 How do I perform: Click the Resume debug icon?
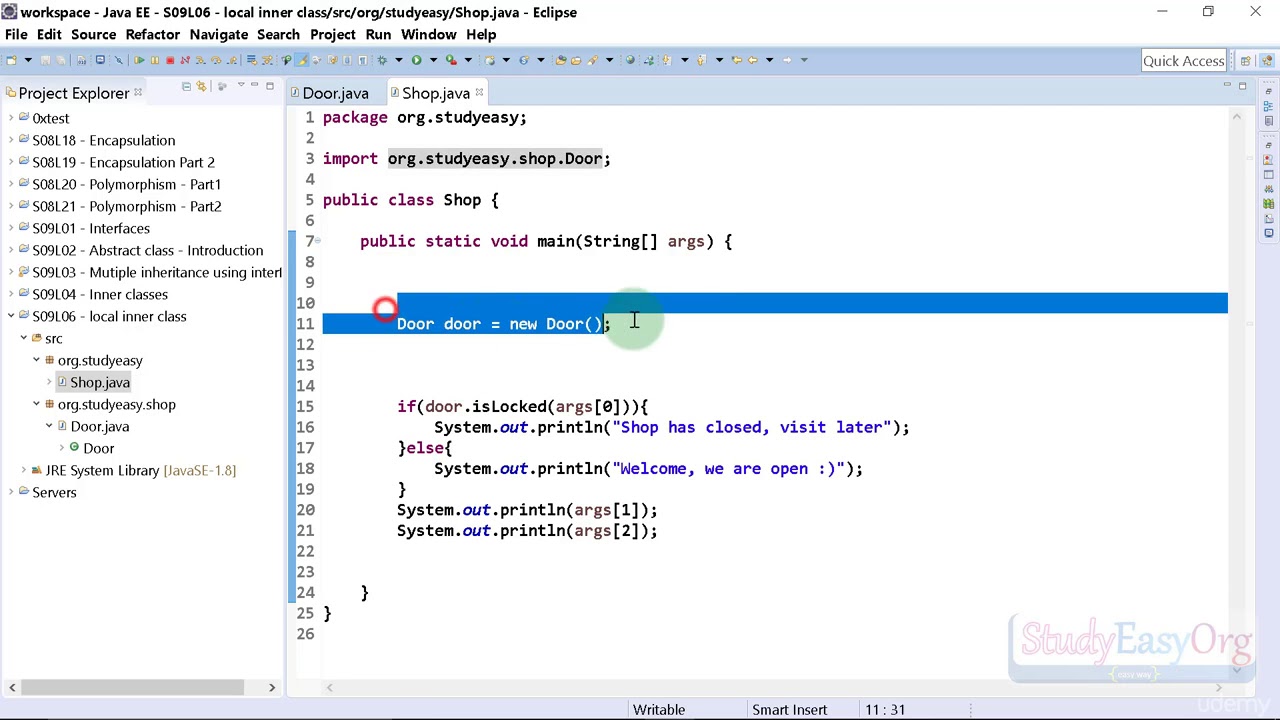coord(139,60)
